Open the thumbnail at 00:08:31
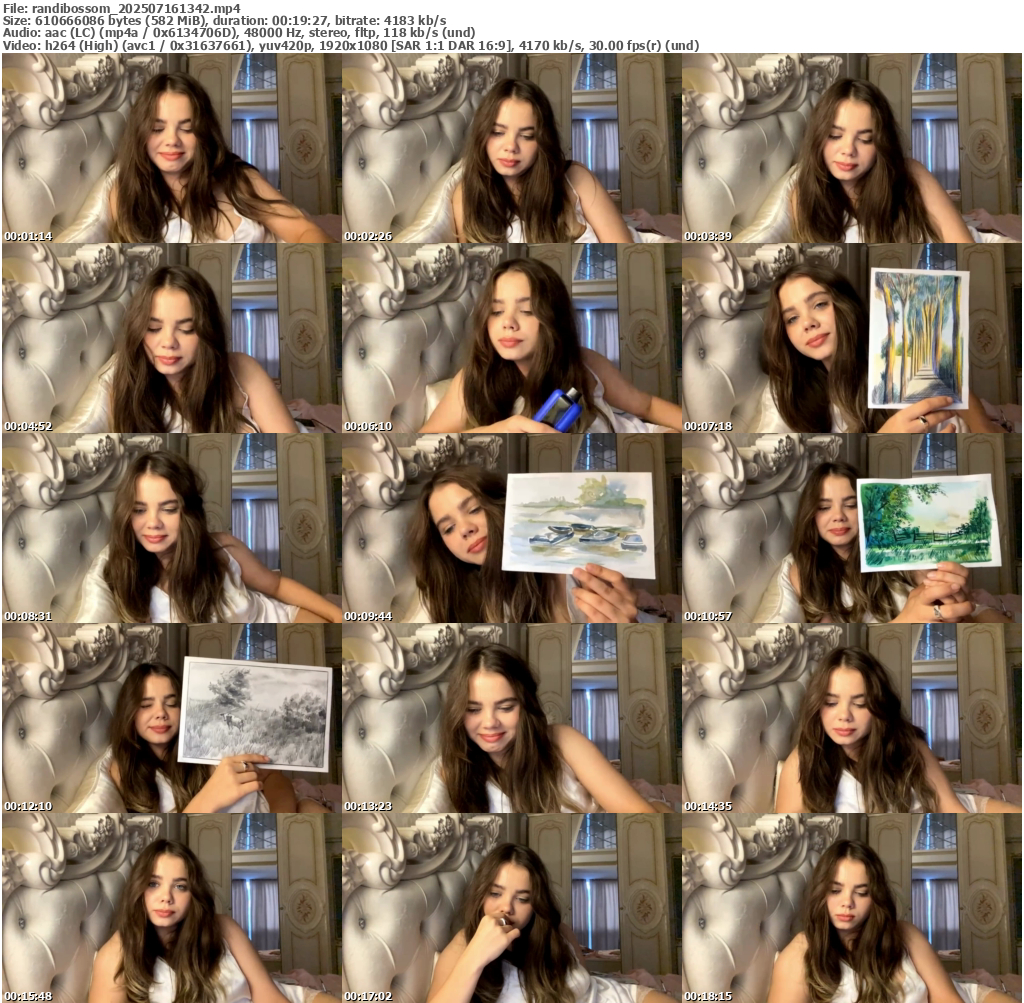Viewport: 1024px width, 1003px height. 171,528
